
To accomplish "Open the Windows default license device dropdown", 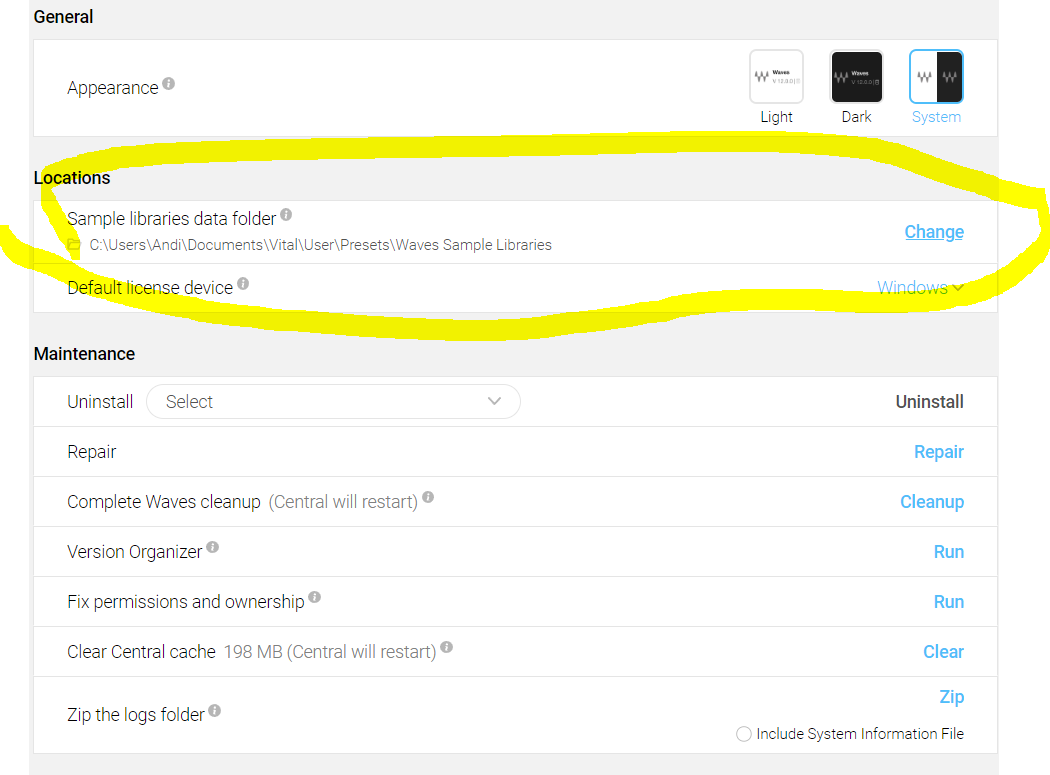I will [921, 287].
